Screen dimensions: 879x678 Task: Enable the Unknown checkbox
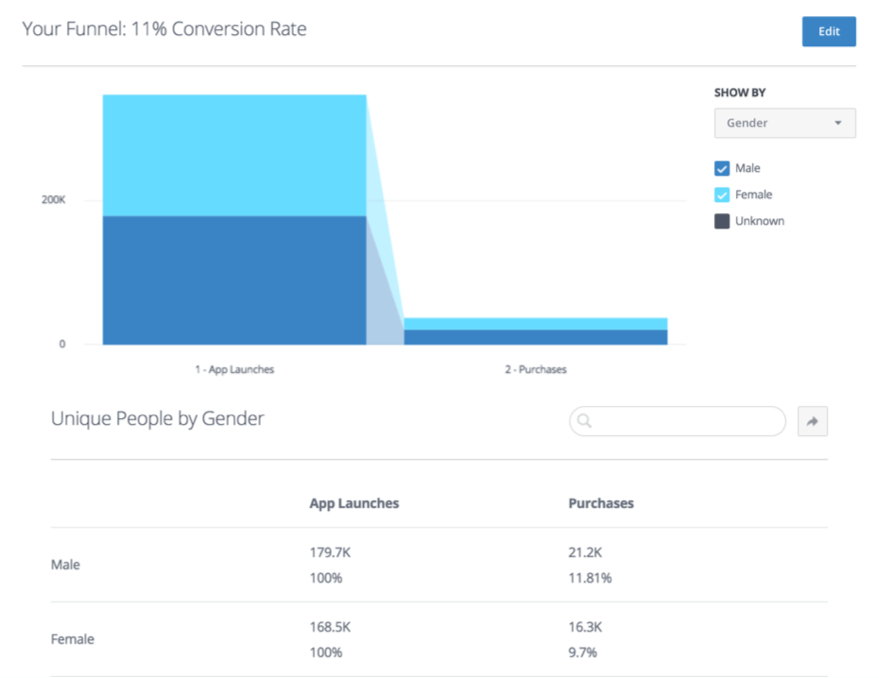(722, 221)
